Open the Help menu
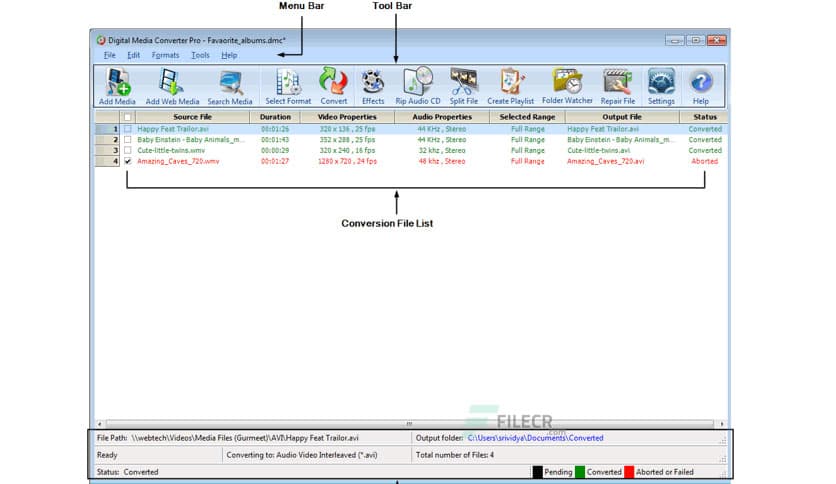 229,55
